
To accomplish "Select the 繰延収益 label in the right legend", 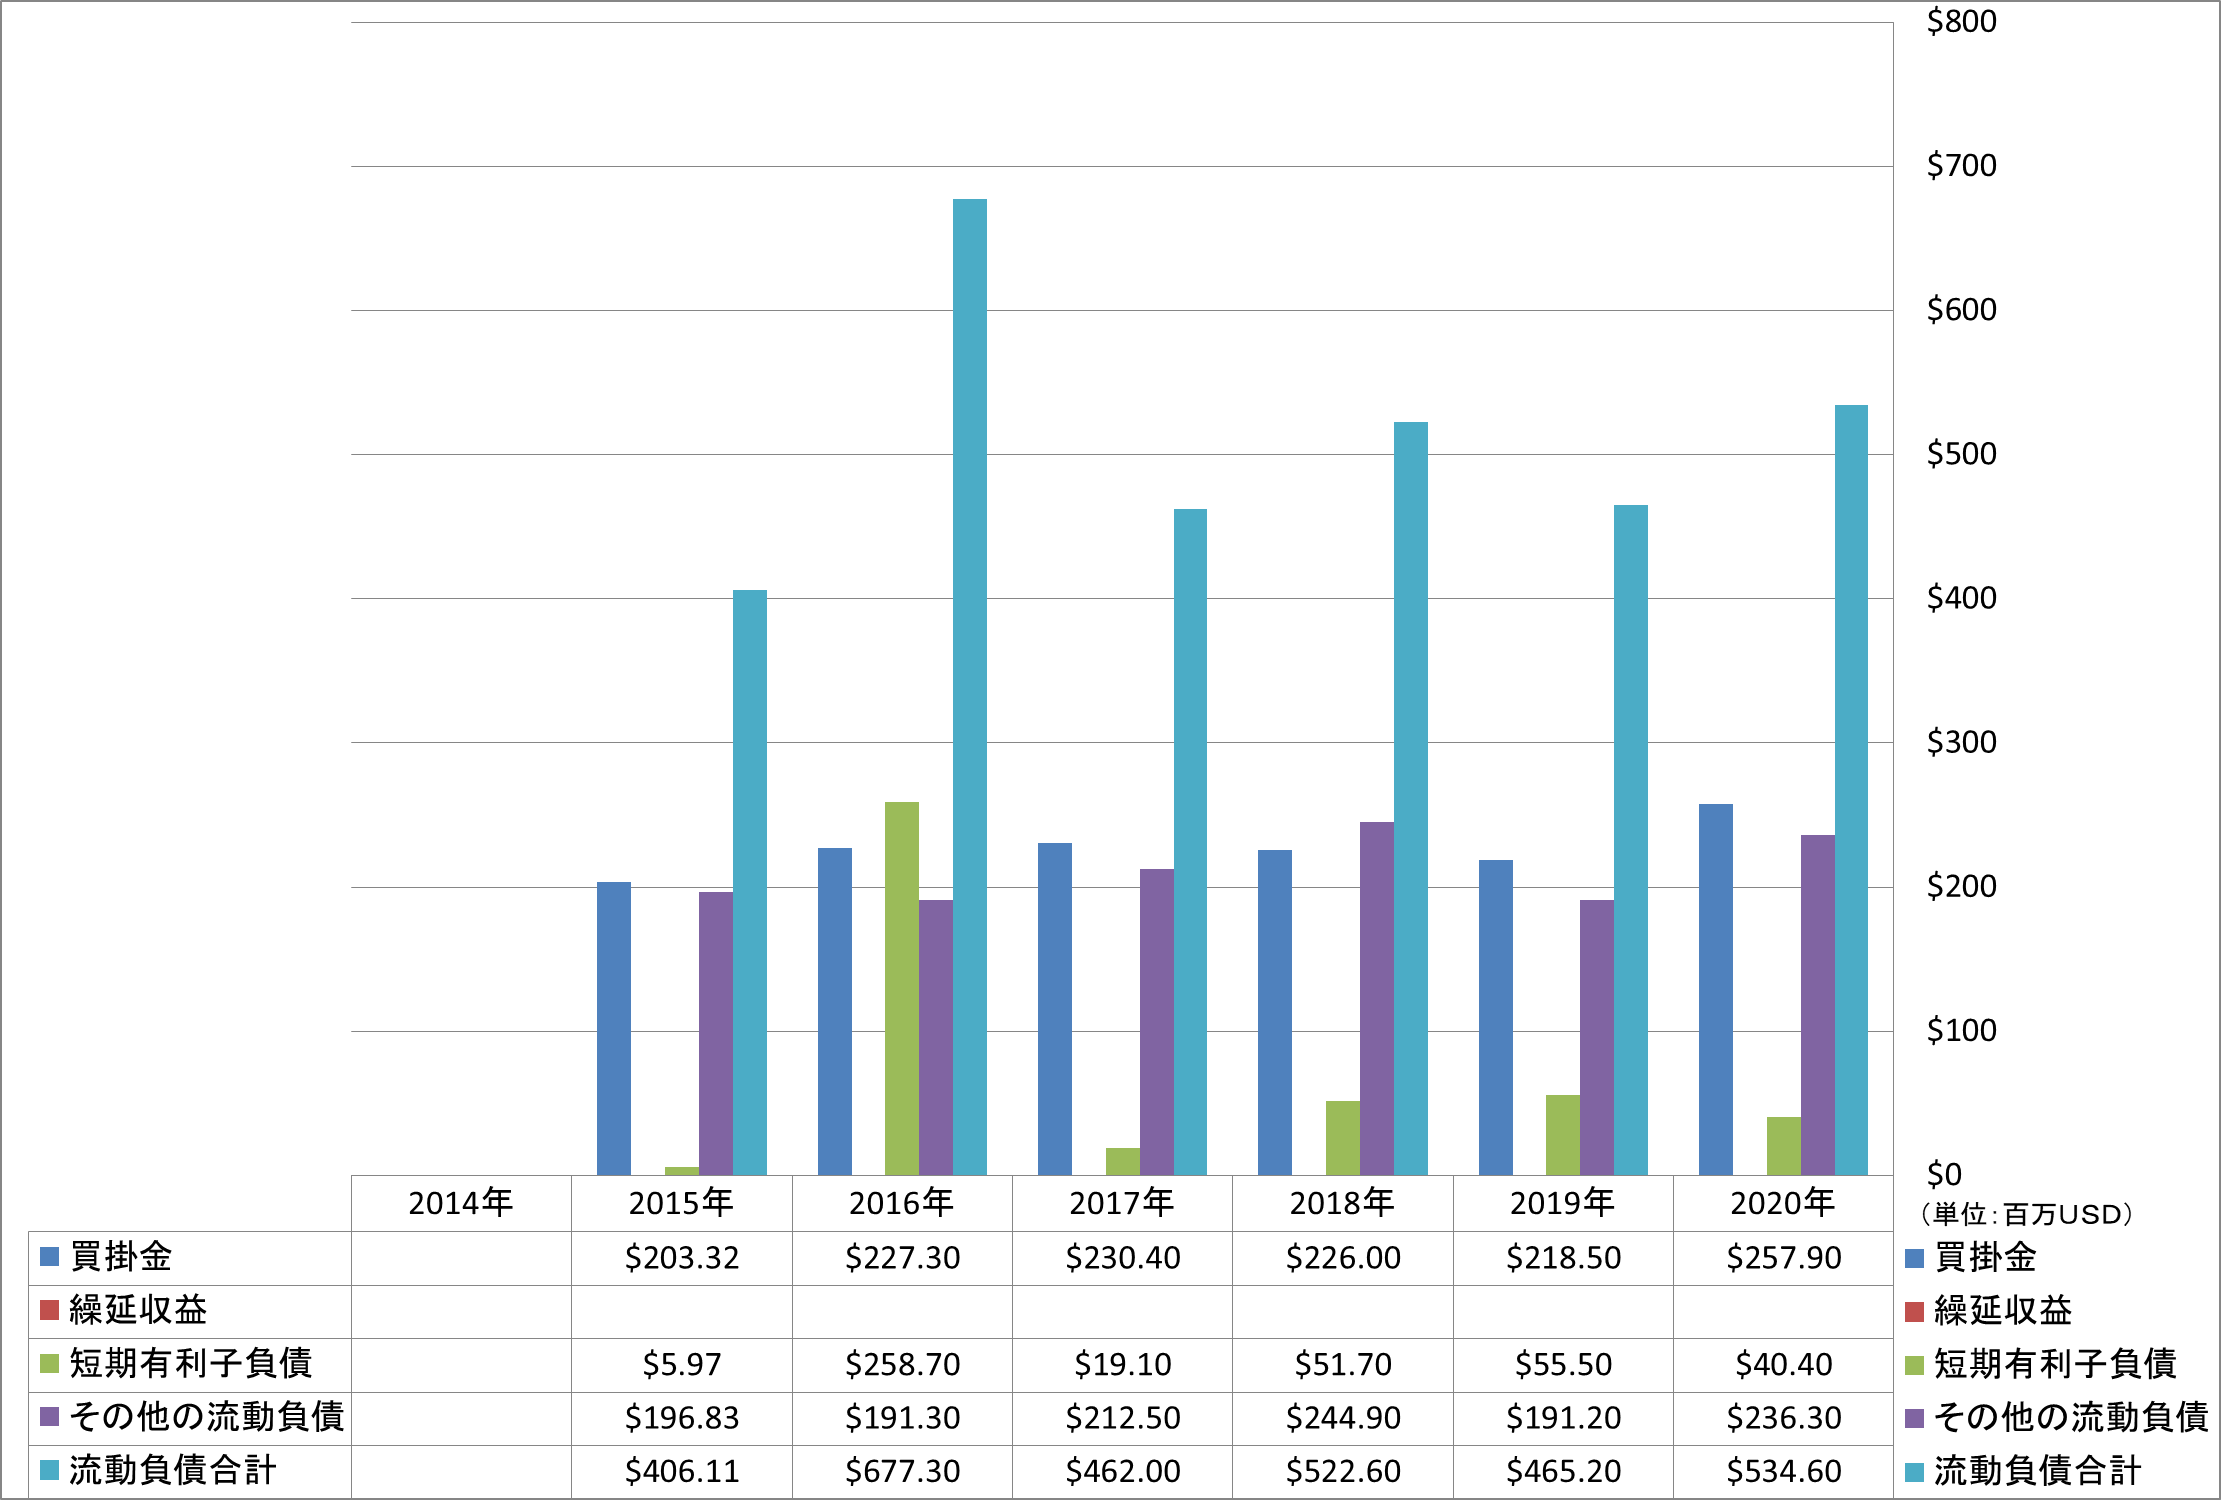I will point(2003,1310).
